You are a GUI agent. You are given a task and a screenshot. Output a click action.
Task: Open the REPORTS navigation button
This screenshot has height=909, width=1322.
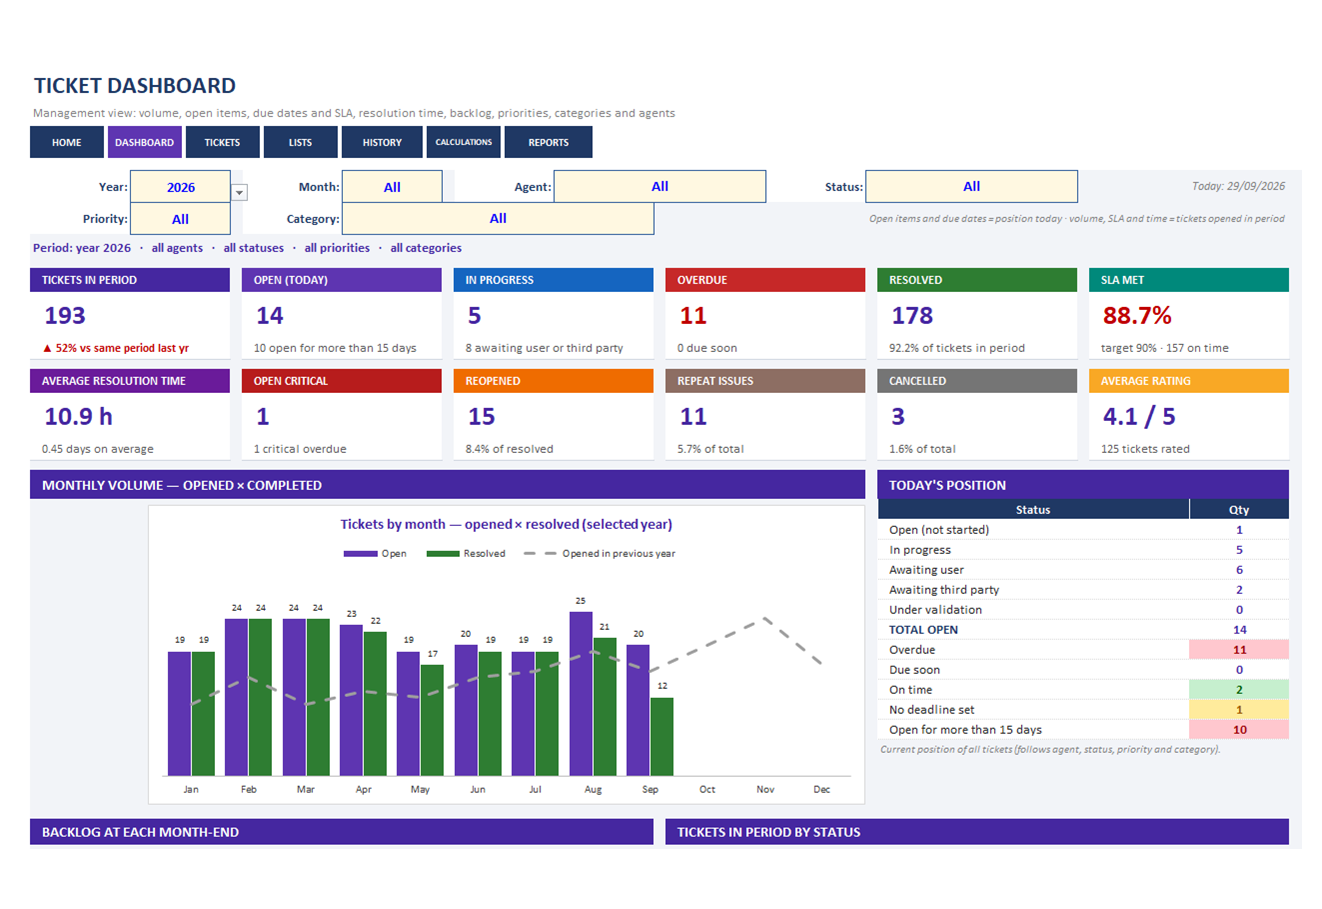point(548,142)
